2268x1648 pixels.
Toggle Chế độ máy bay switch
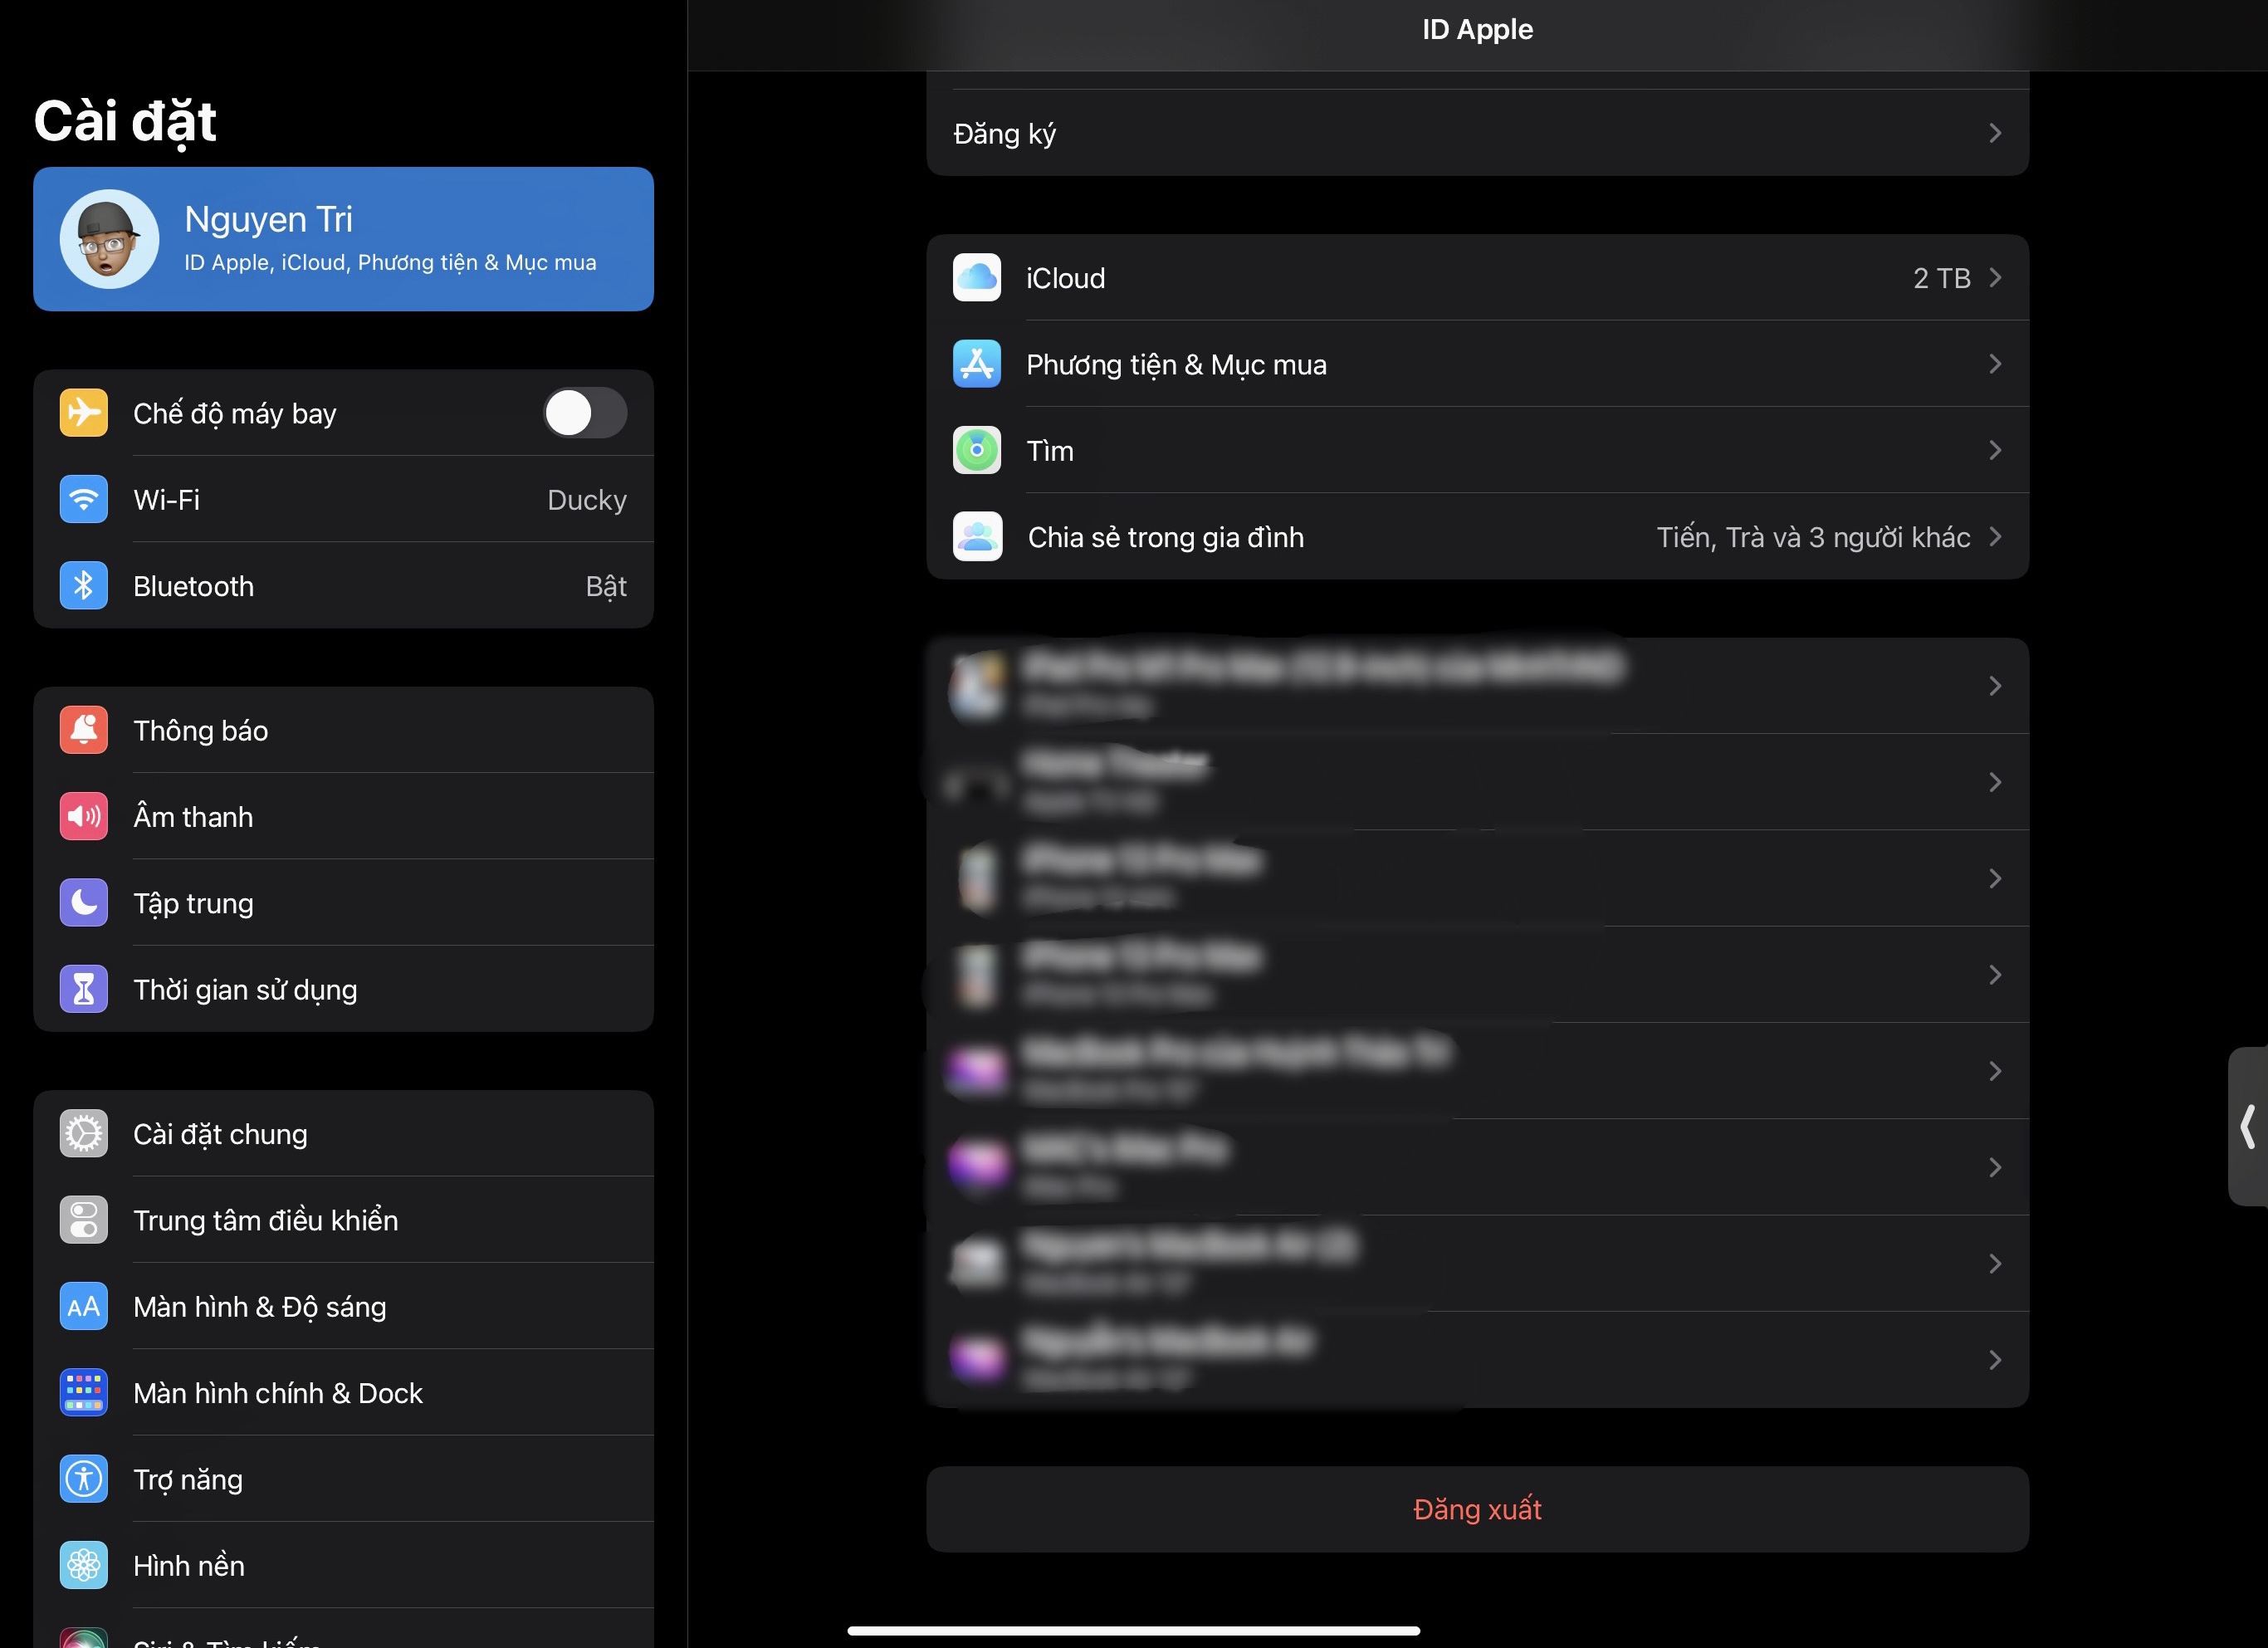[585, 413]
